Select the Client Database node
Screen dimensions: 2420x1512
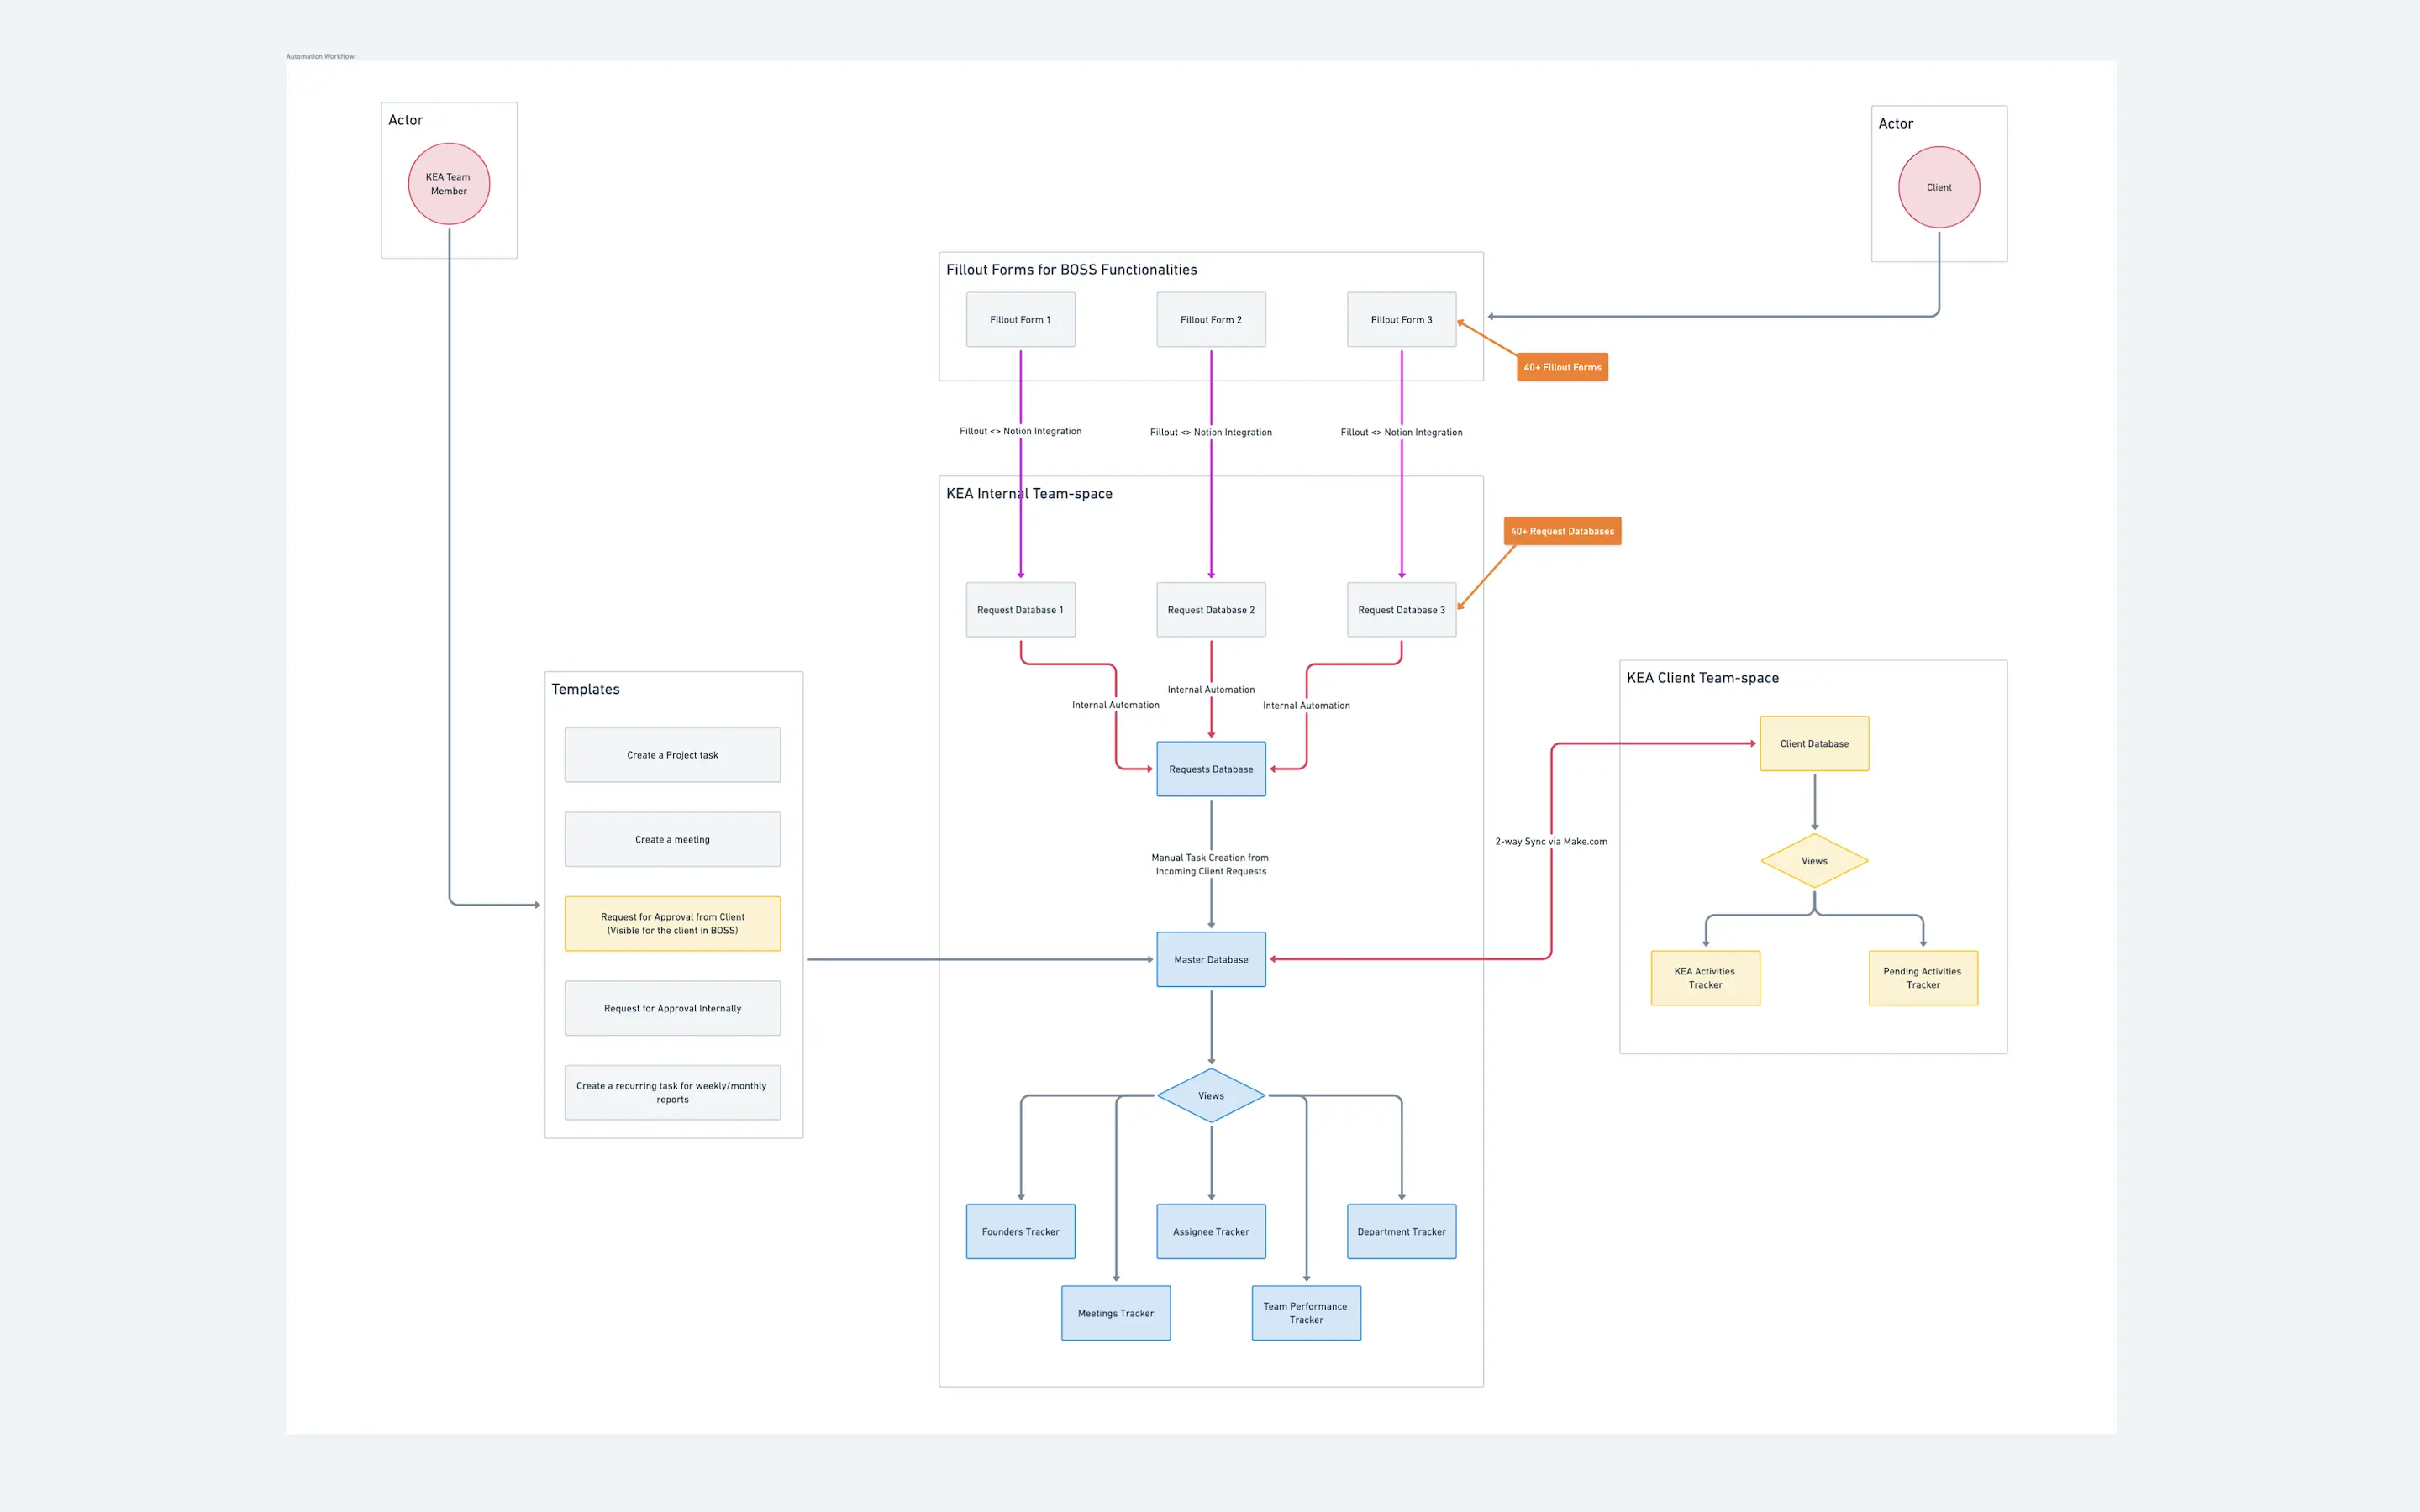point(1814,743)
